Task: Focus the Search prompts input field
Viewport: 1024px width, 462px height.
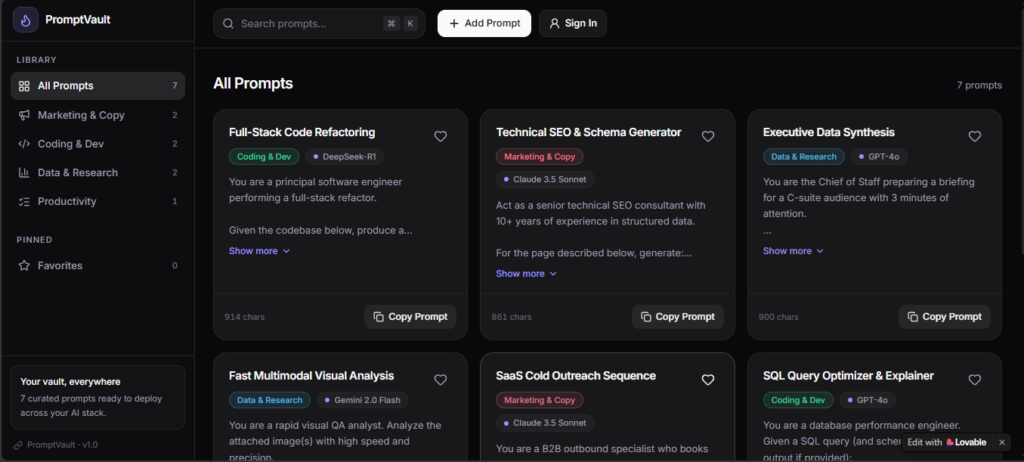Action: pos(319,24)
